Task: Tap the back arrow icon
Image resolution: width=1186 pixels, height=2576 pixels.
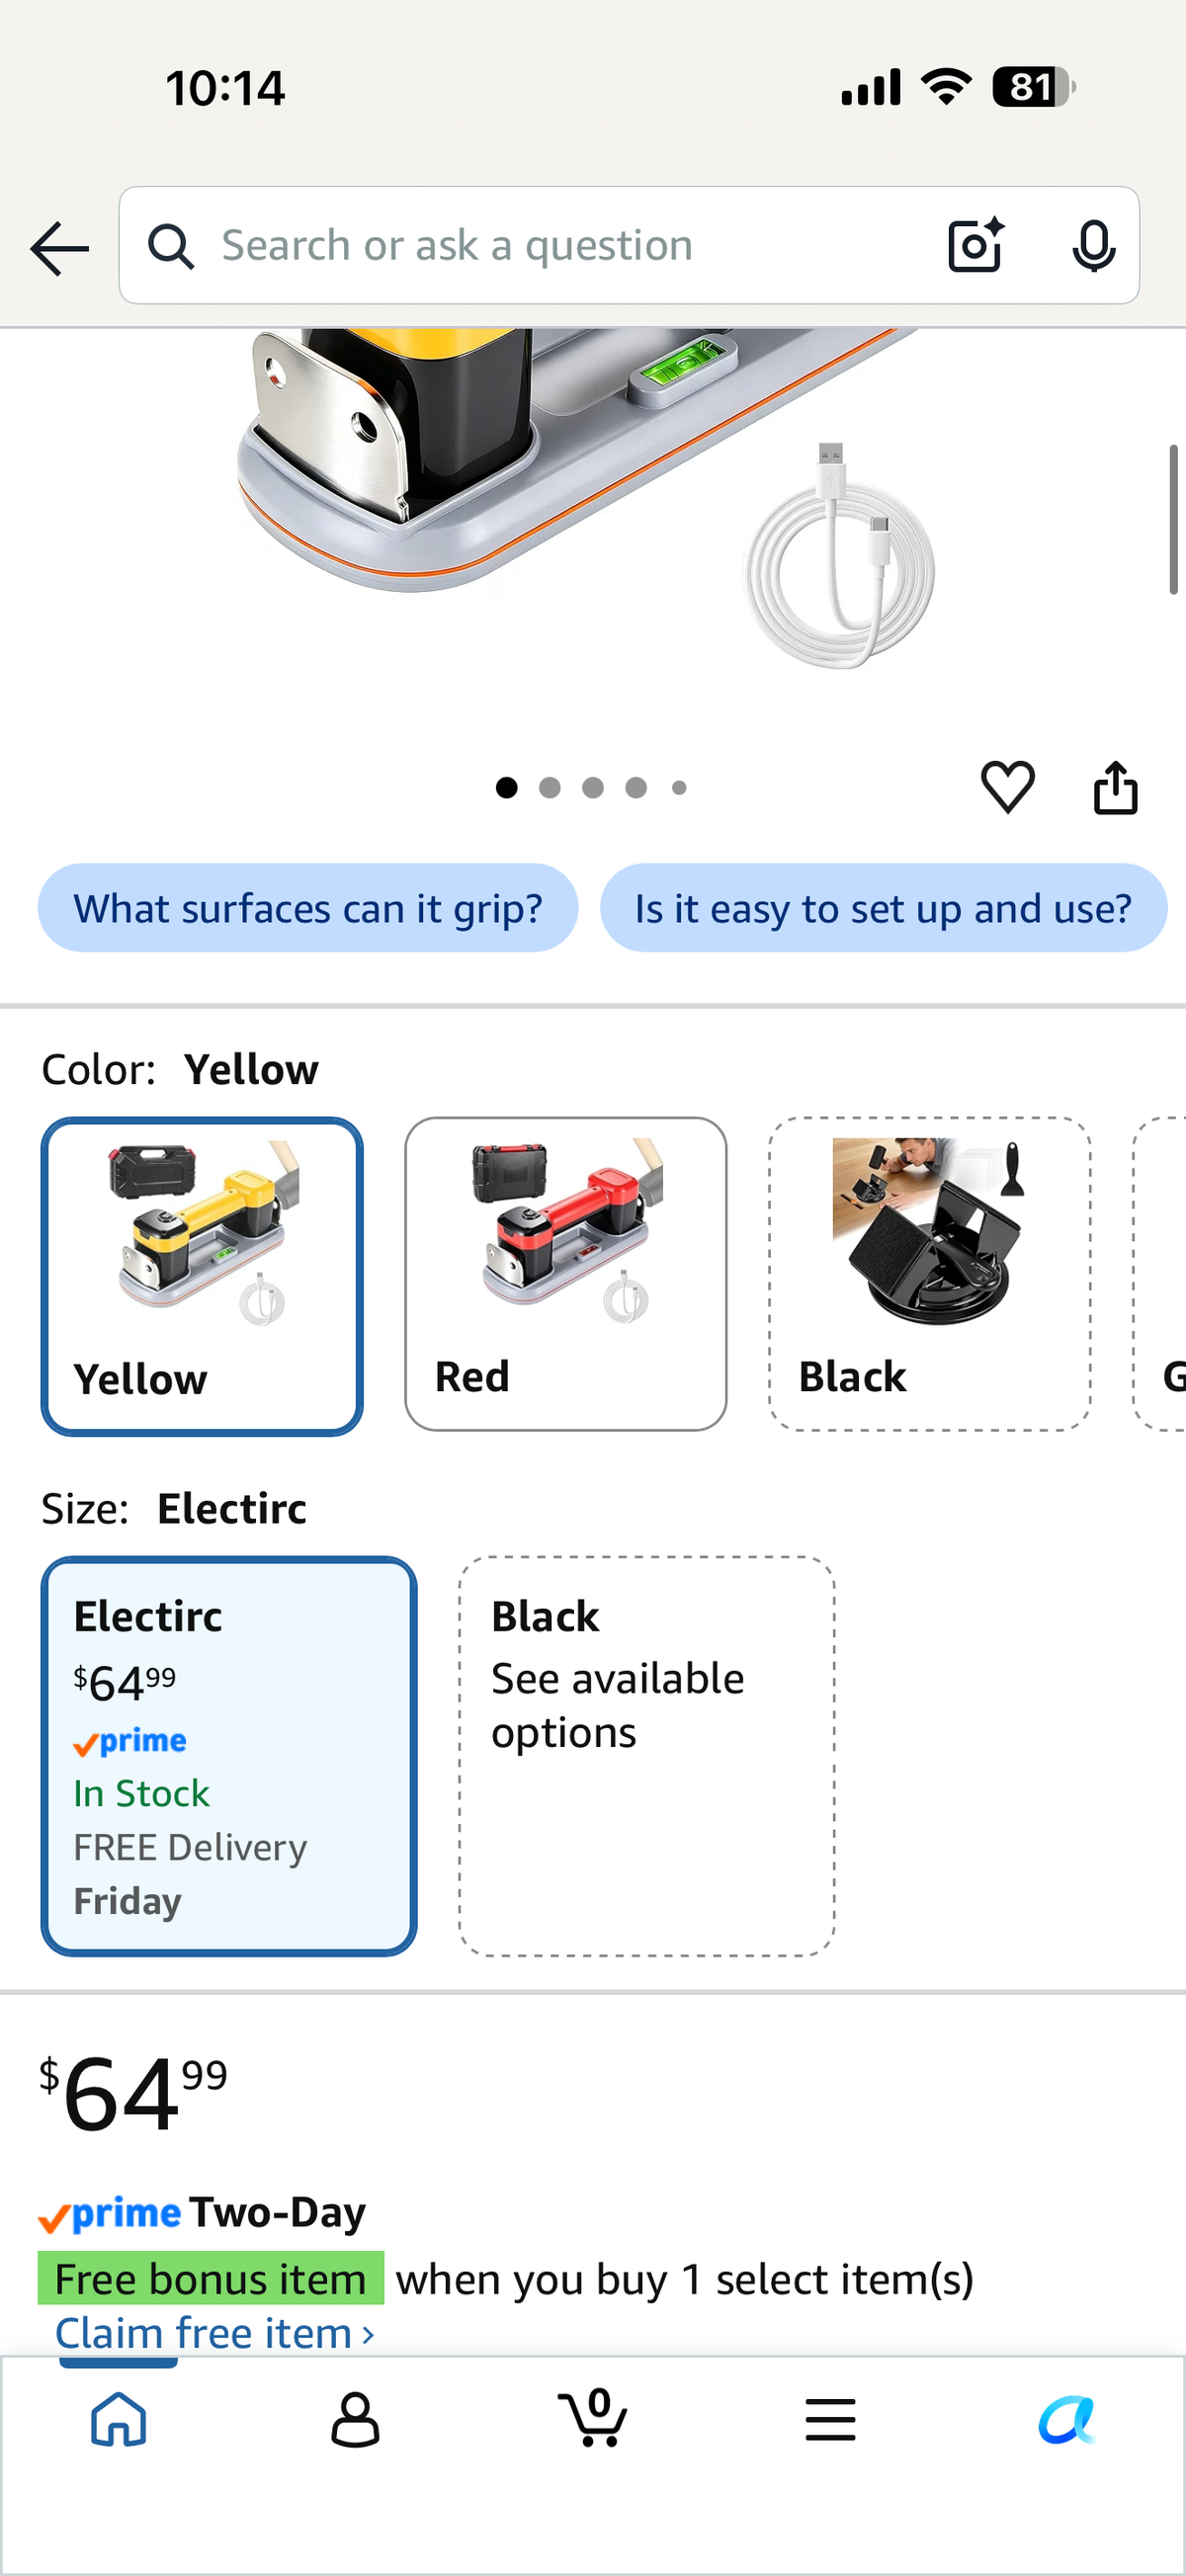Action: (x=60, y=247)
